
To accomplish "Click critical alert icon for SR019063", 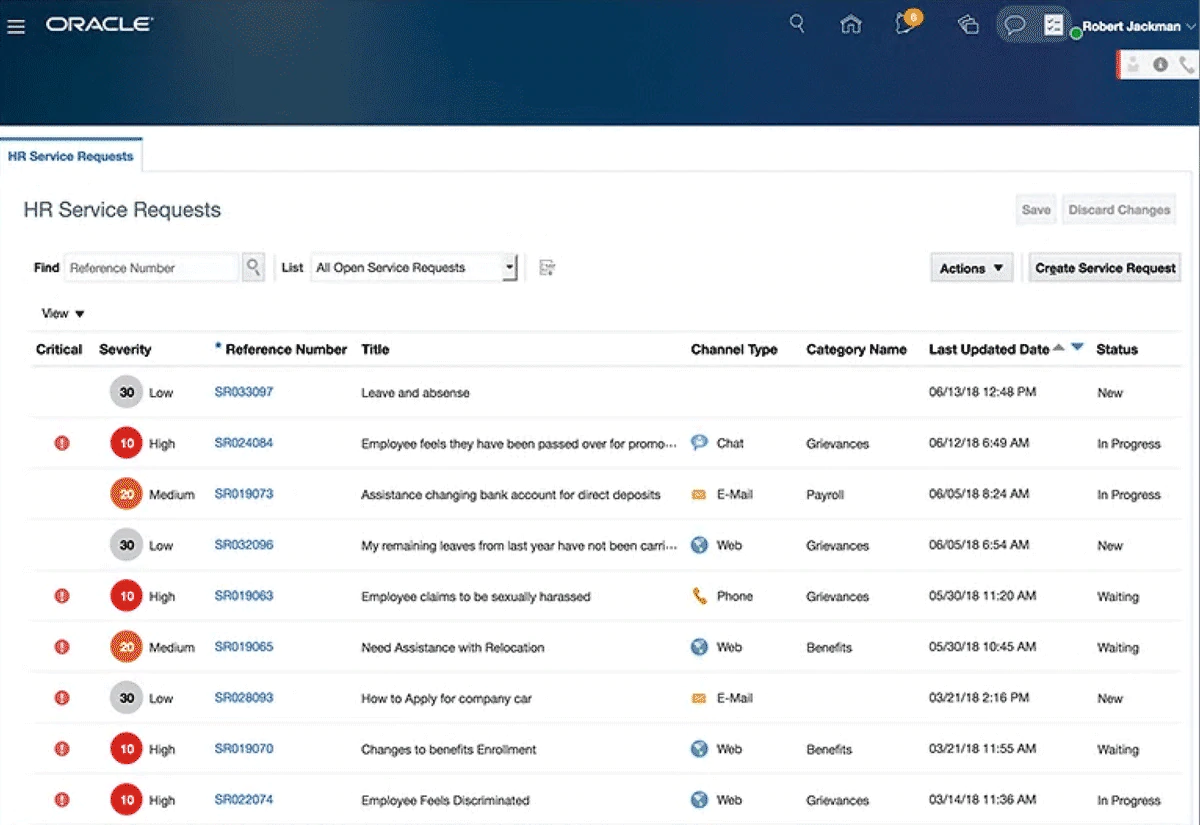I will coord(62,596).
